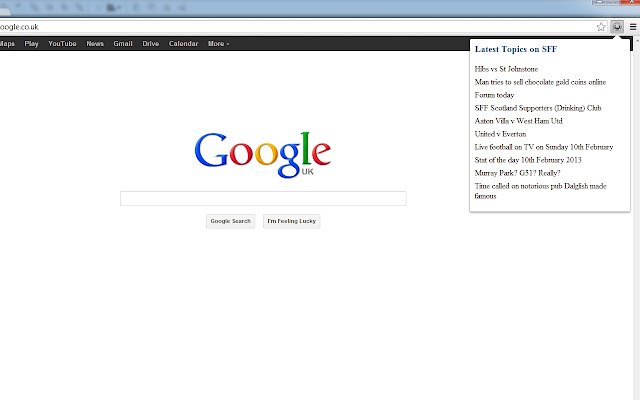The width and height of the screenshot is (640, 400).
Task: Open Maps in the Google bar
Action: (7, 44)
